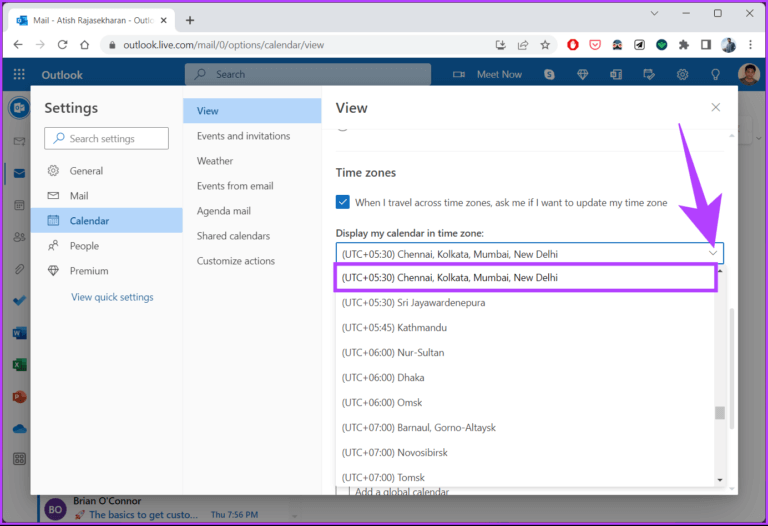Viewport: 768px width, 526px height.
Task: Pick the Omsk time zone option
Action: click(x=525, y=403)
